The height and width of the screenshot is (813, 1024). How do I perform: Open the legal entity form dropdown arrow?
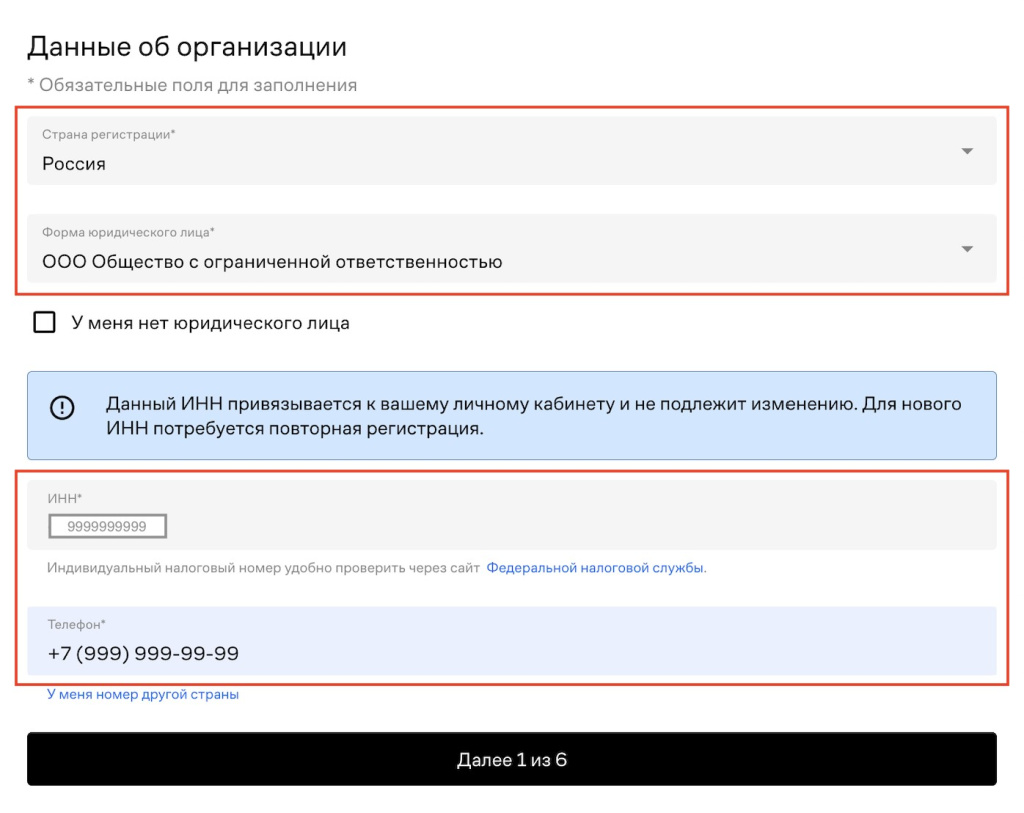pos(966,249)
